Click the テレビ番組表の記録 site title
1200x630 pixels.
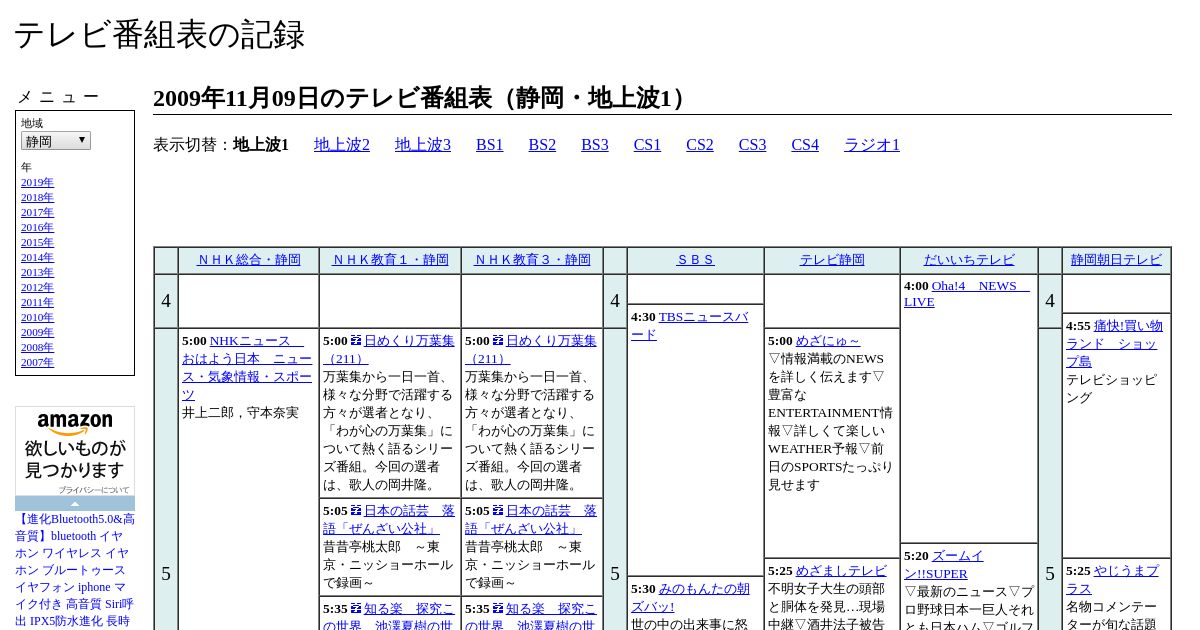pyautogui.click(x=159, y=35)
